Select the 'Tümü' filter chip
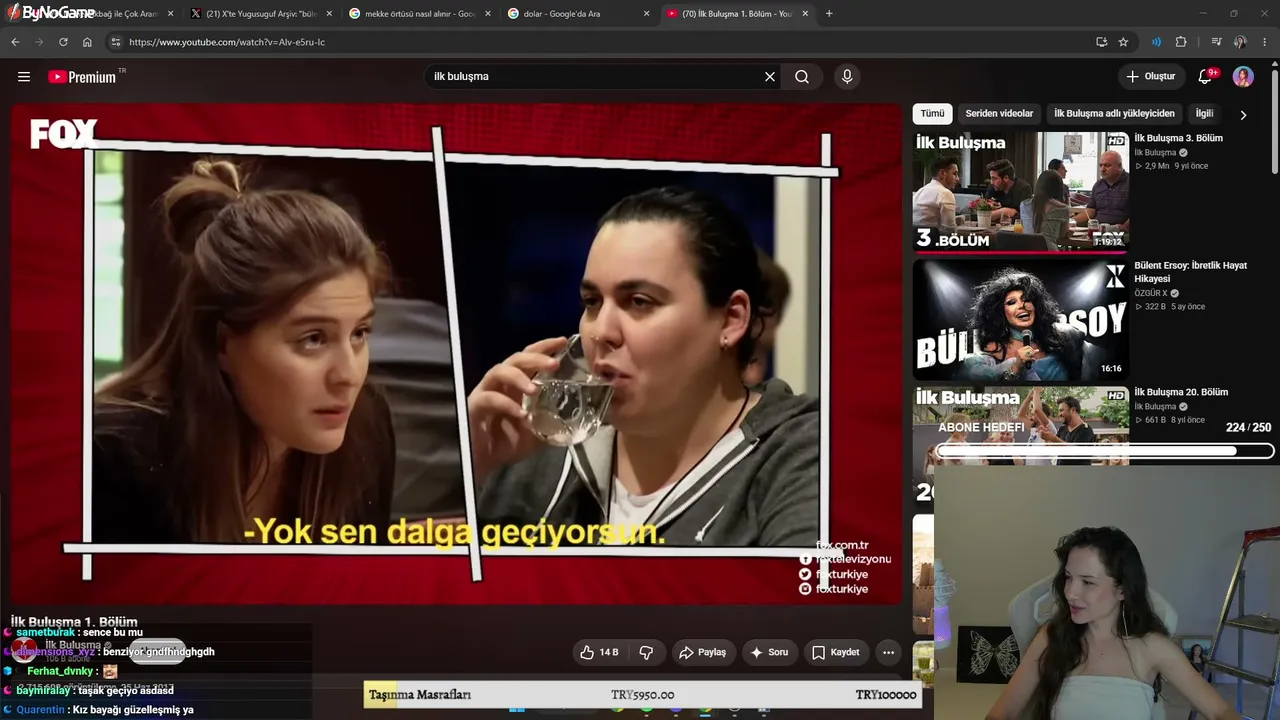The width and height of the screenshot is (1280, 720). point(932,114)
